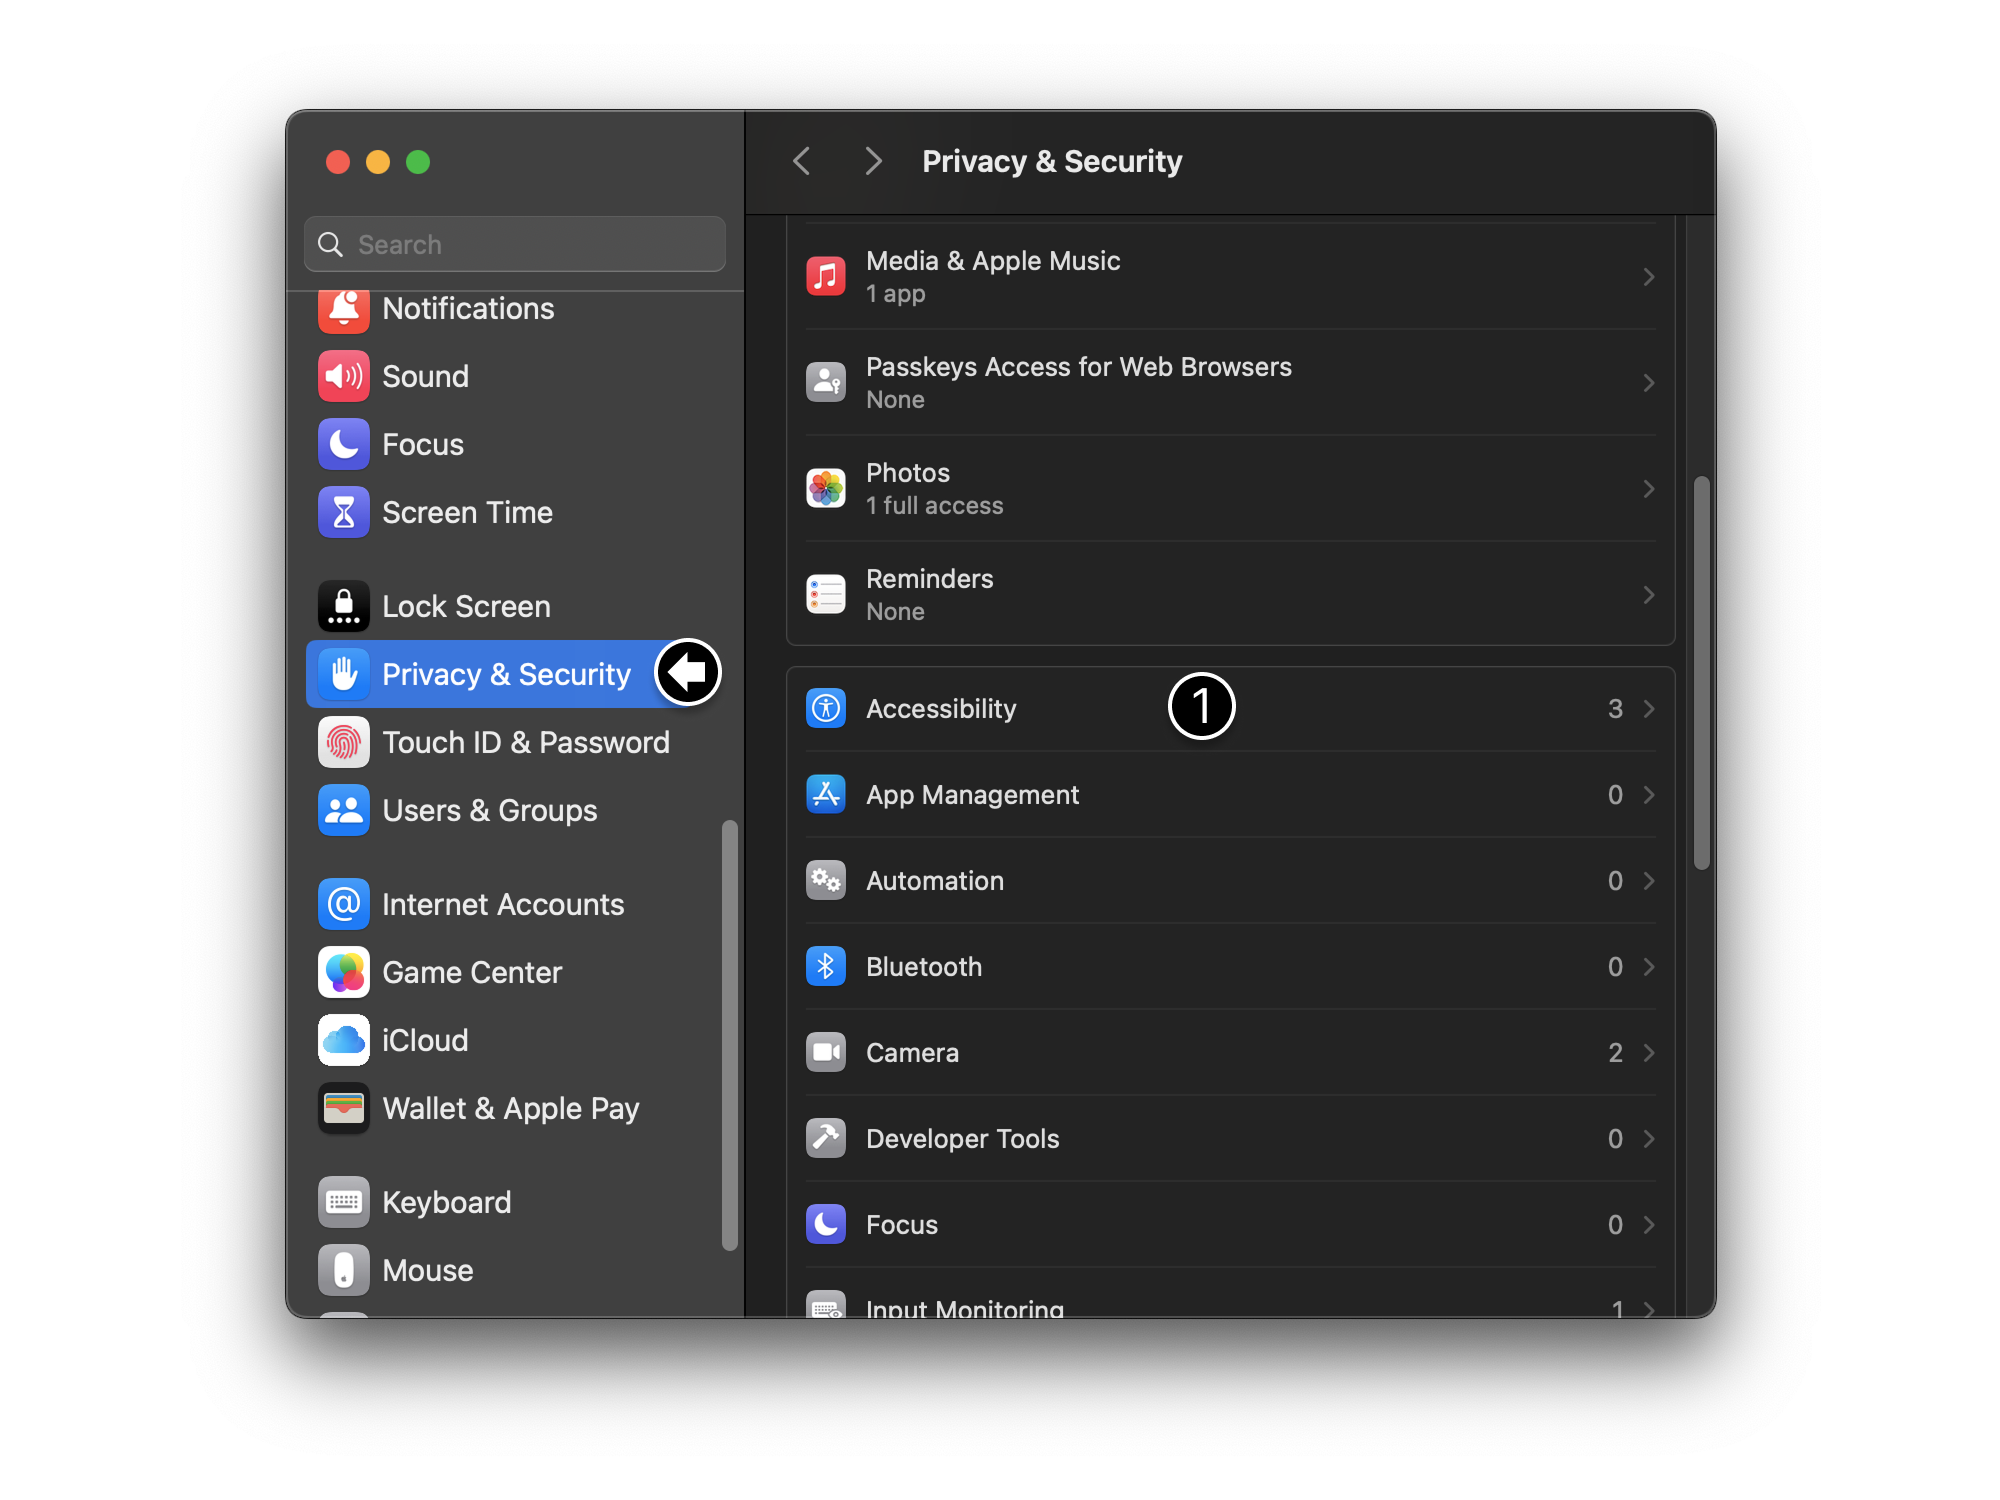
Task: Click the Developer Tools hammer icon
Action: (826, 1139)
